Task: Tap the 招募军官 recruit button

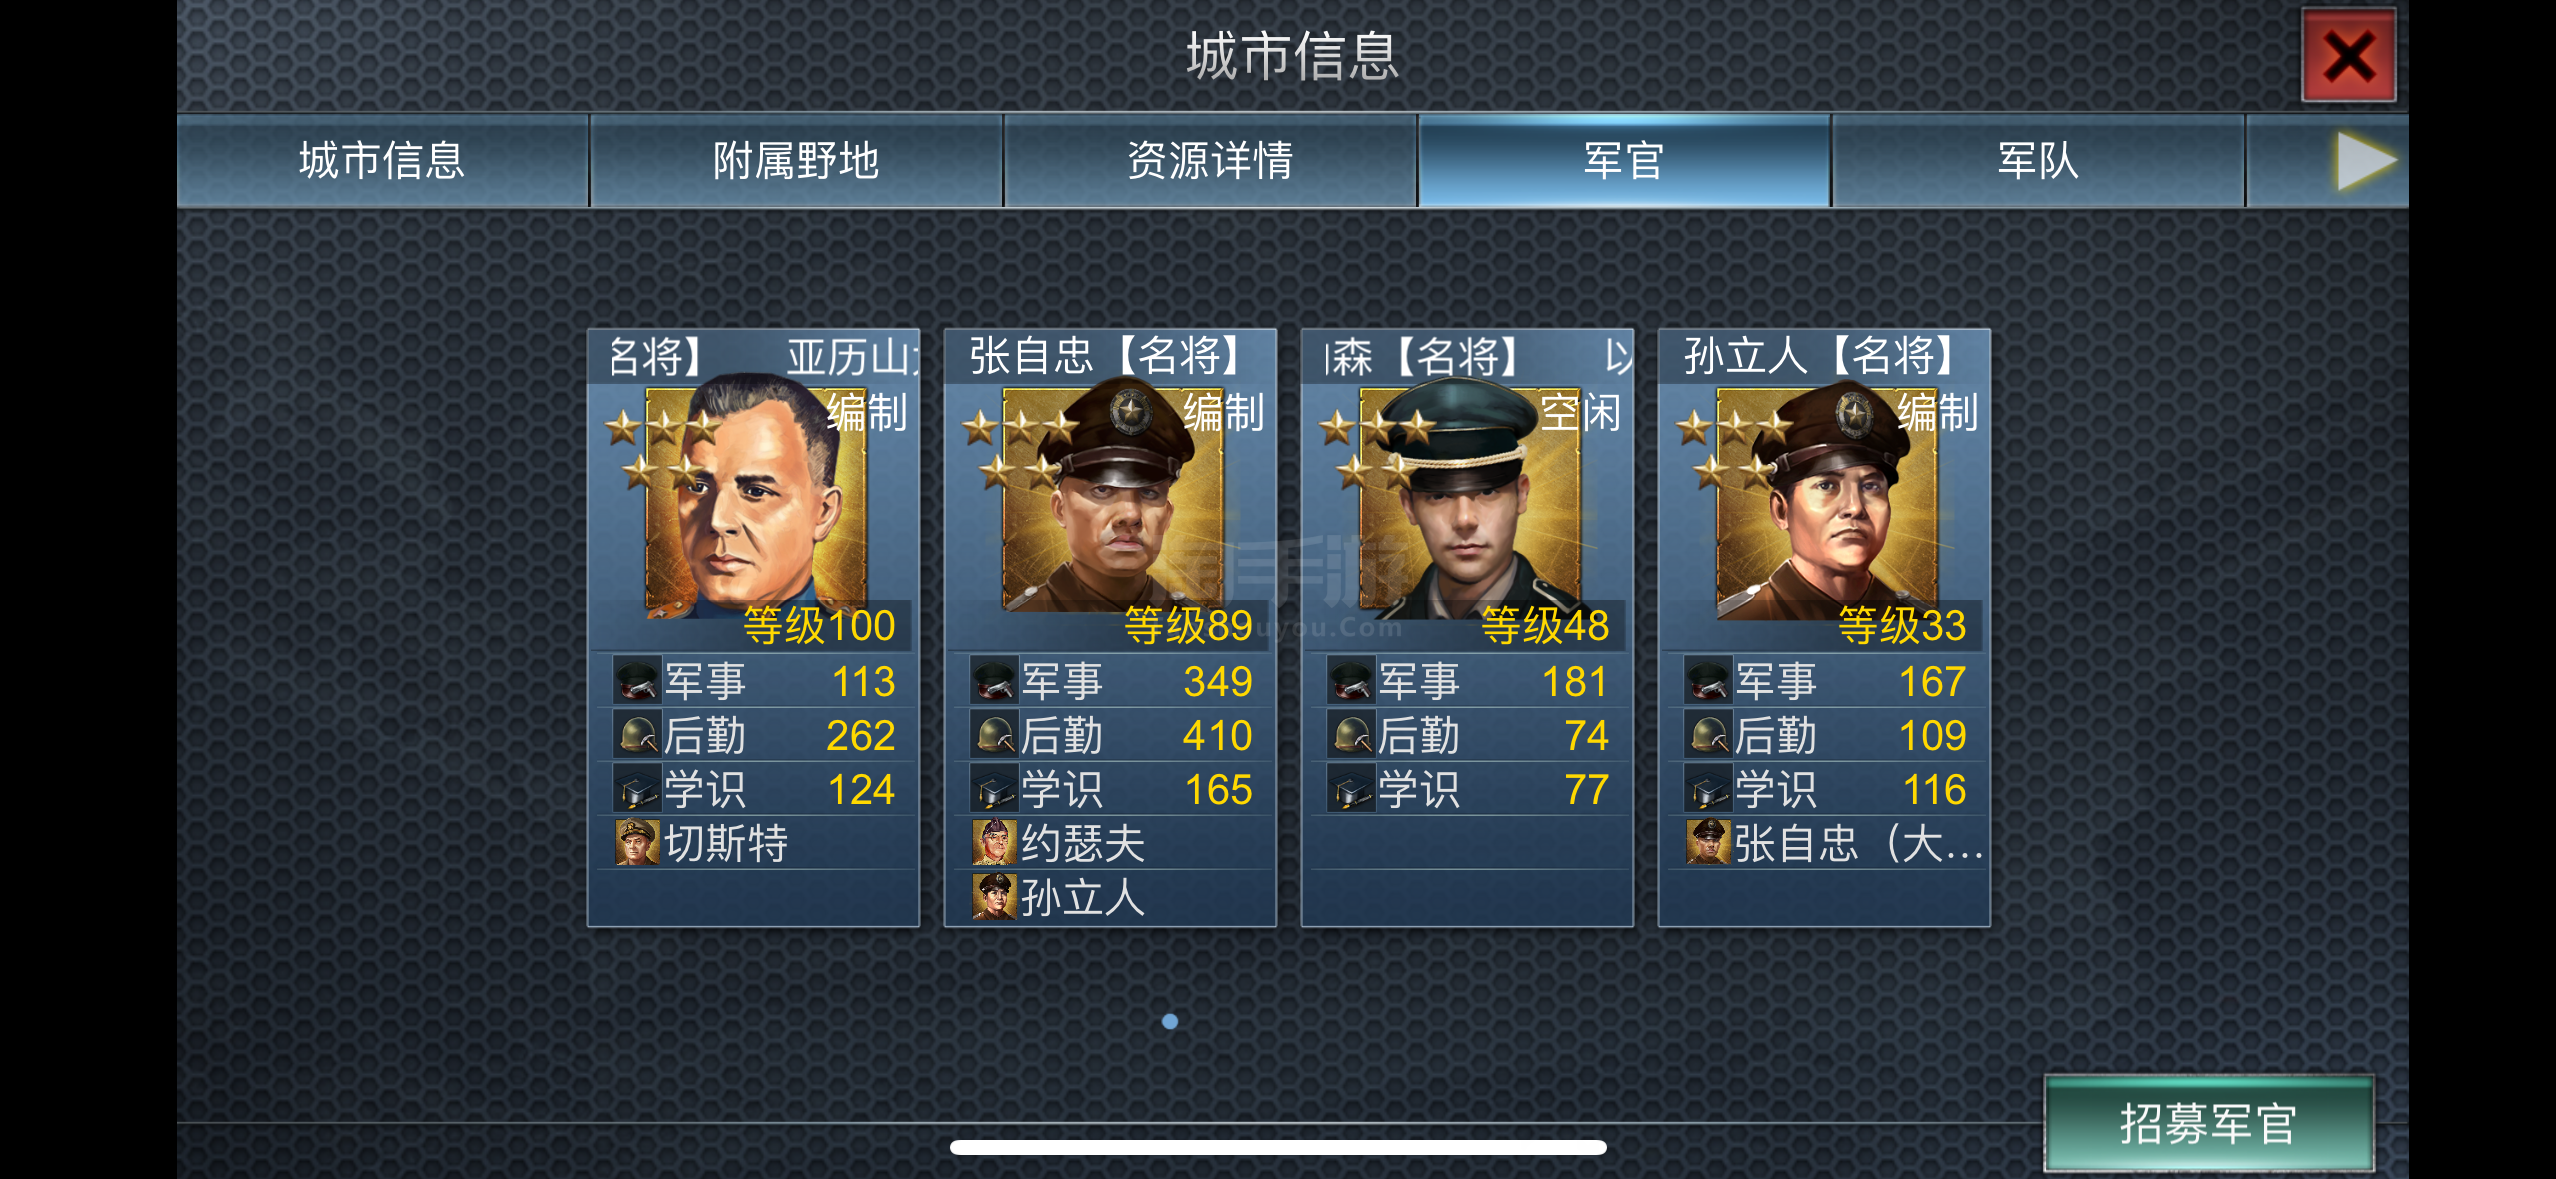Action: (x=2208, y=1124)
